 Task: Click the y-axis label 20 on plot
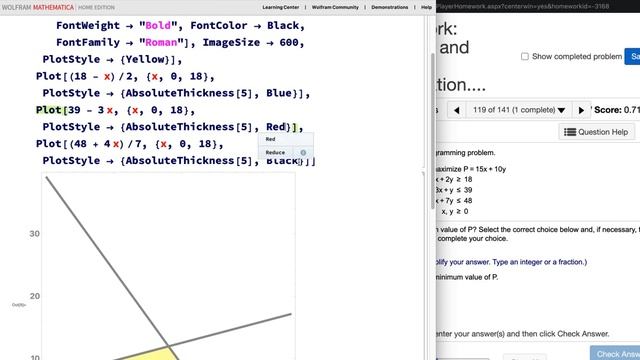[35, 296]
